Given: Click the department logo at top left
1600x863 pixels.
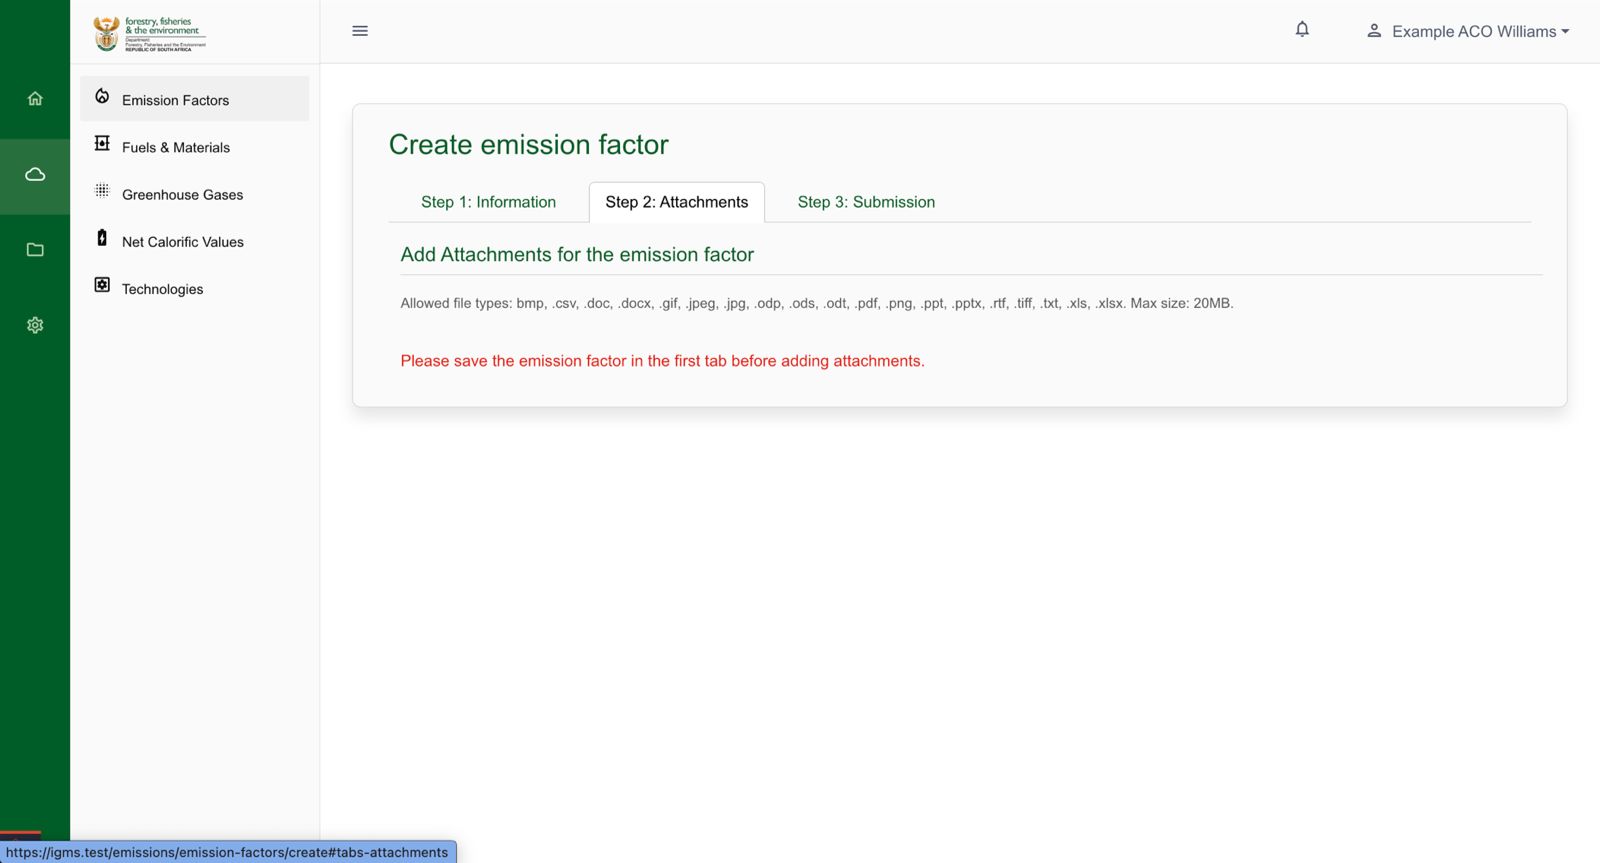Looking at the screenshot, I should (x=150, y=34).
